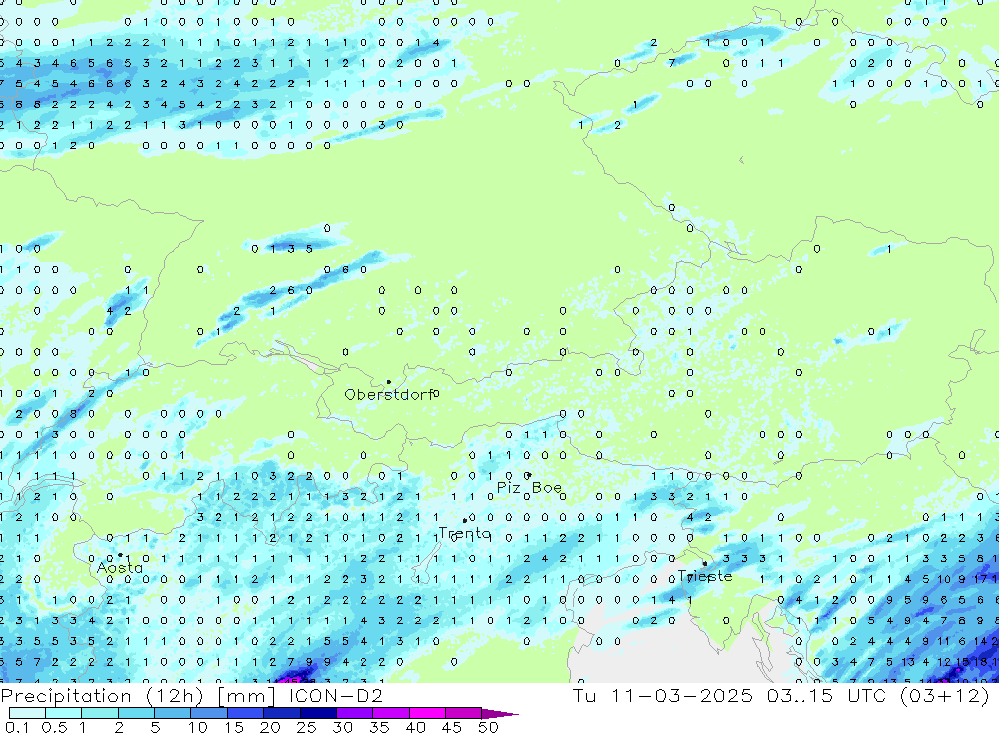Screen dimensions: 1000x733
Task: Click the black dot marking Trento
Action: pyautogui.click(x=464, y=521)
